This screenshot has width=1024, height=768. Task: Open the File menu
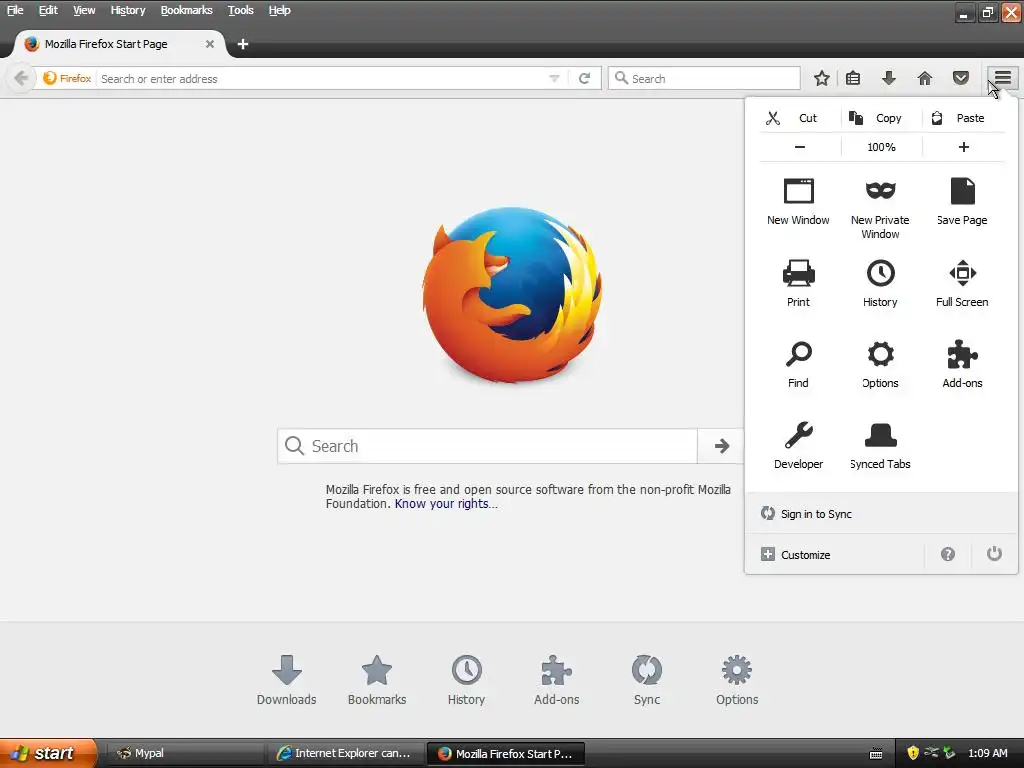[x=15, y=10]
